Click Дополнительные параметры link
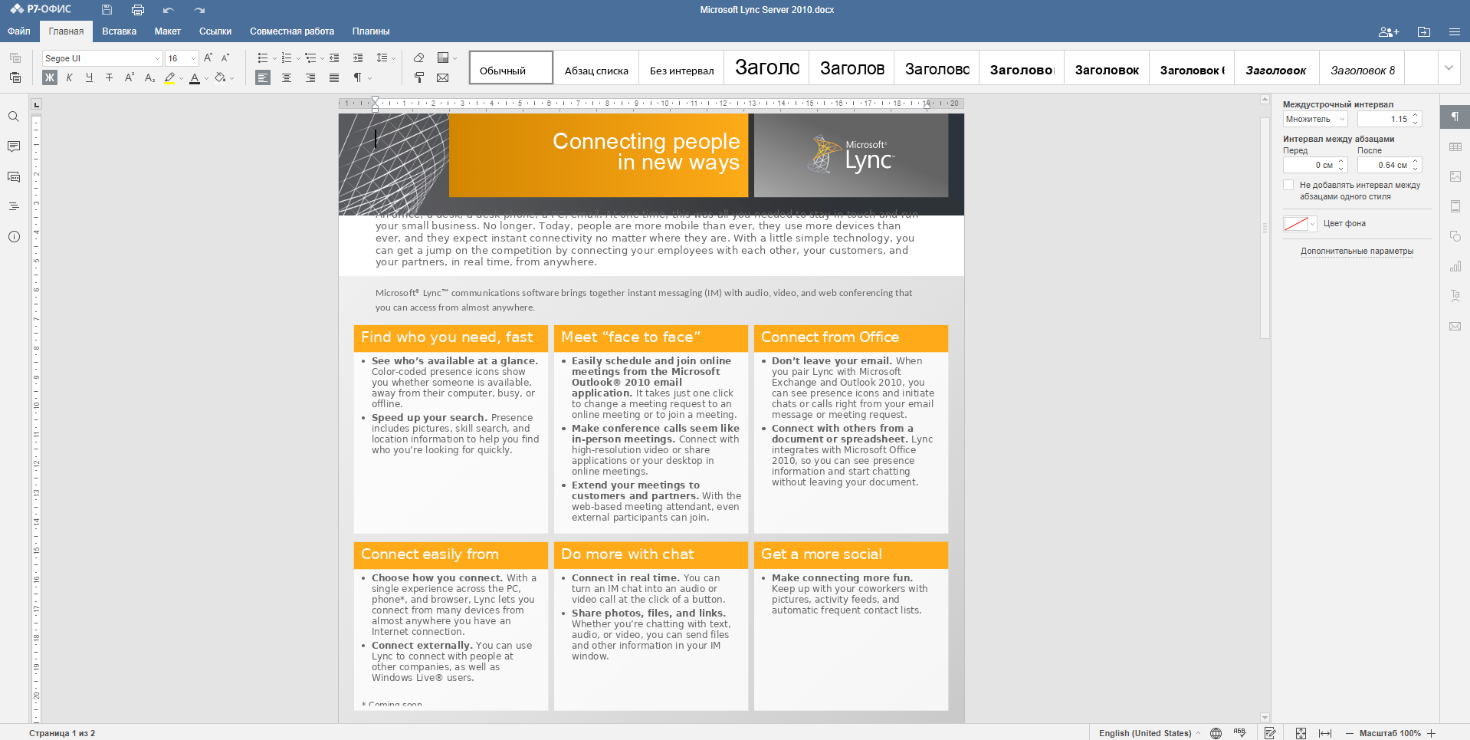Viewport: 1470px width, 740px height. point(1357,252)
